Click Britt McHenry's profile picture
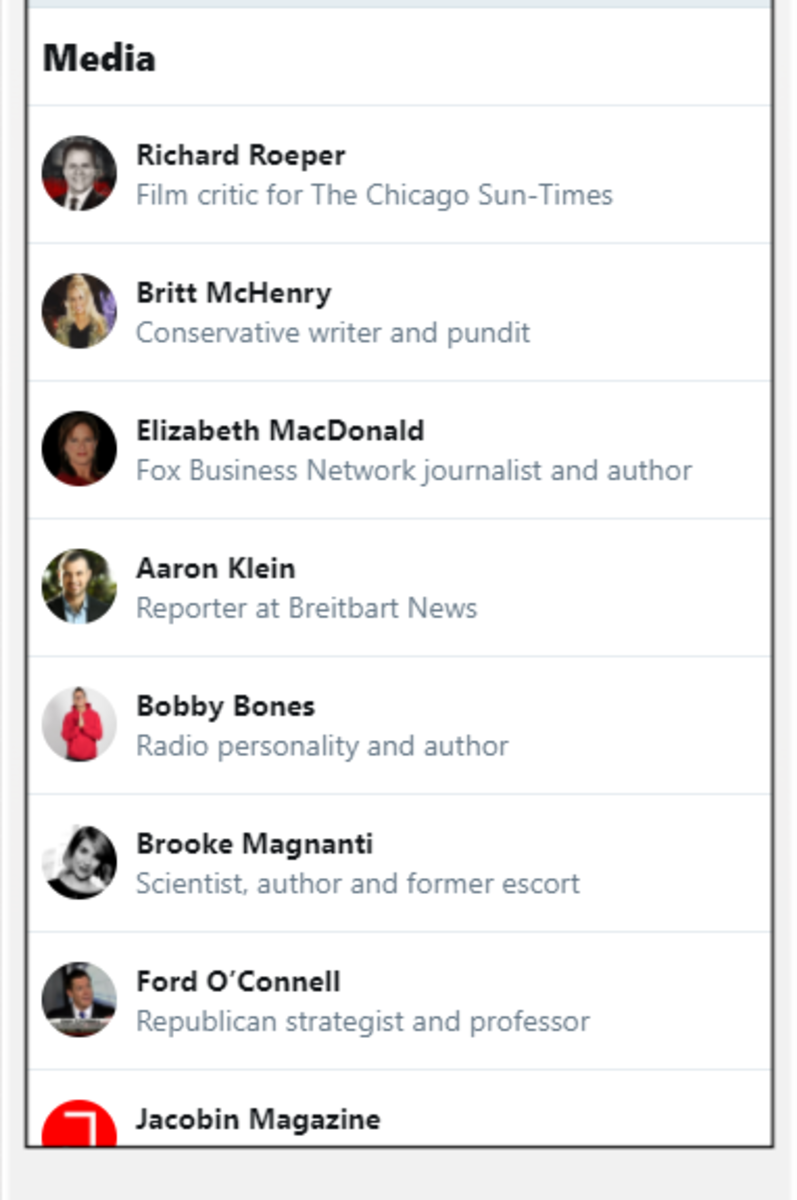Viewport: 797px width, 1200px height. (79, 312)
